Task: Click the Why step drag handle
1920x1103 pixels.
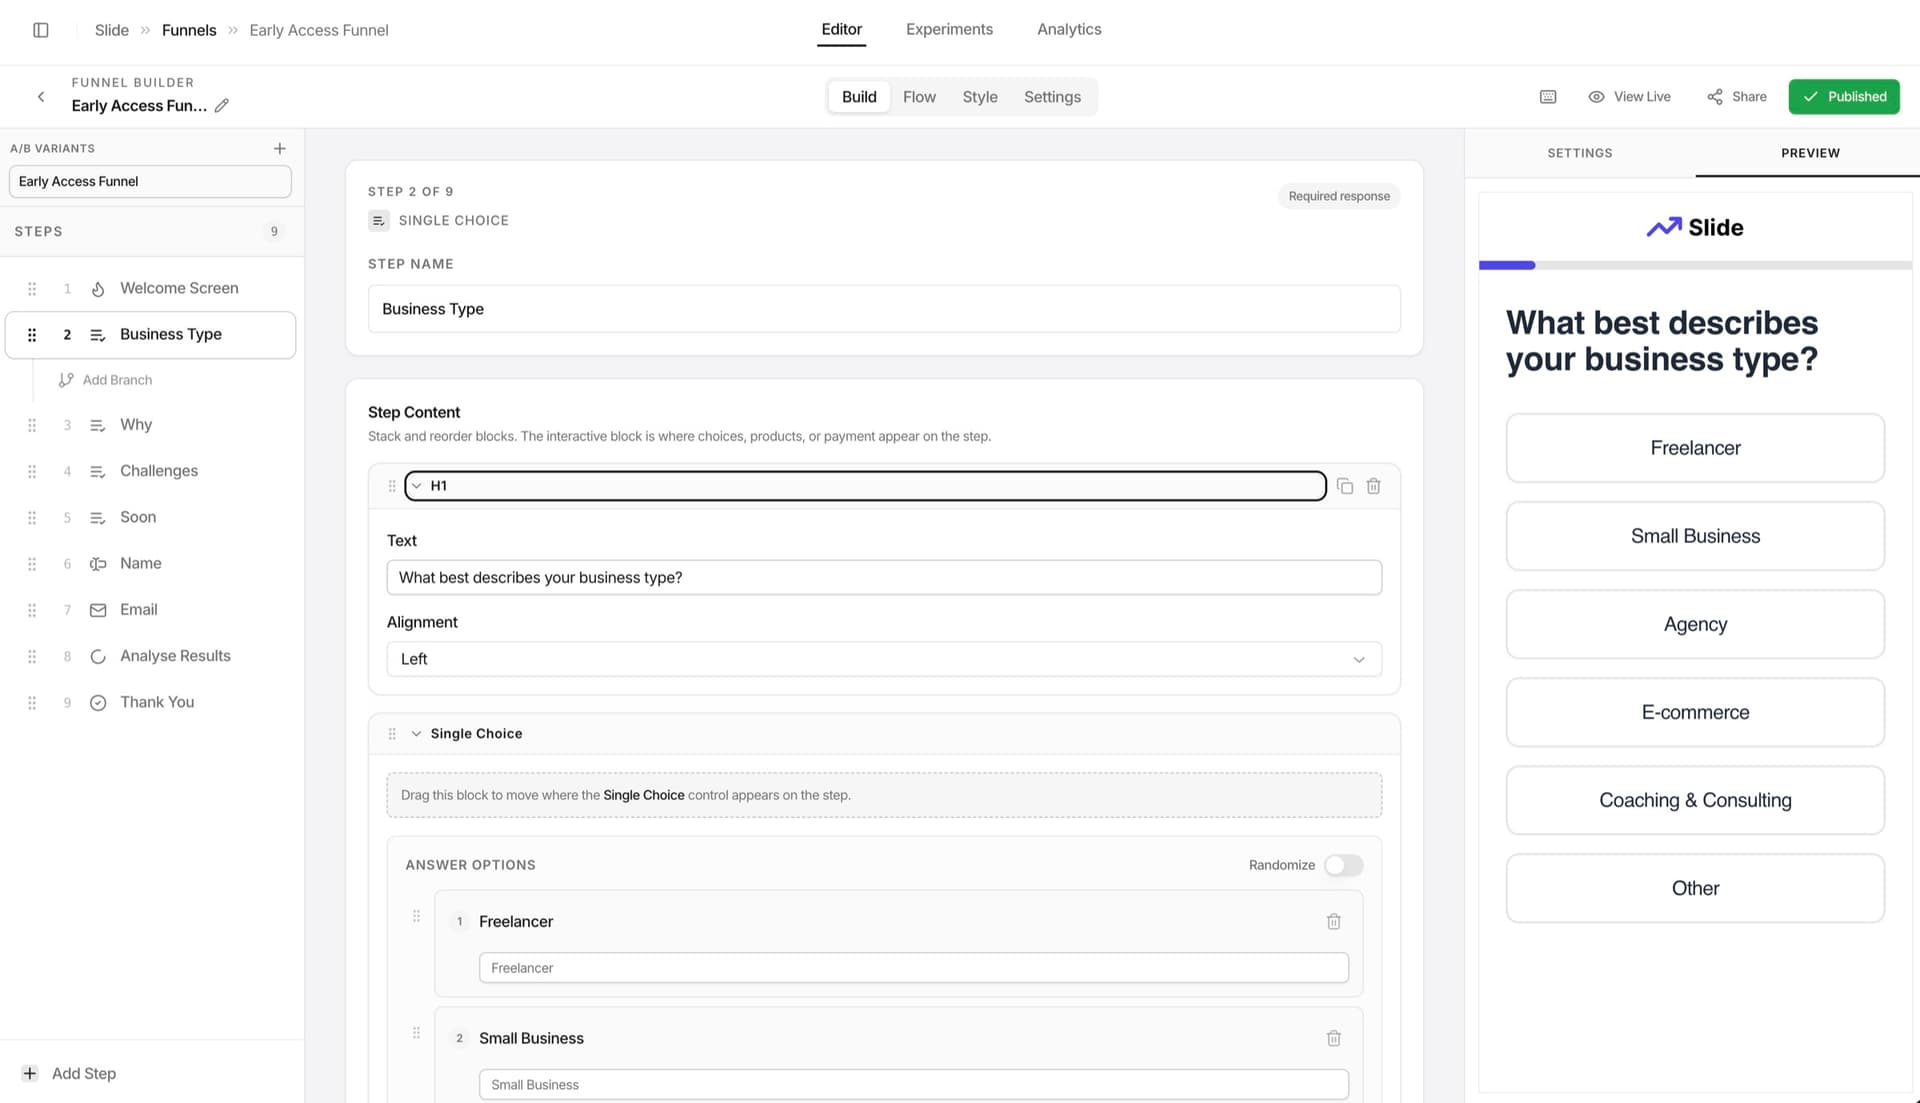Action: (32, 425)
